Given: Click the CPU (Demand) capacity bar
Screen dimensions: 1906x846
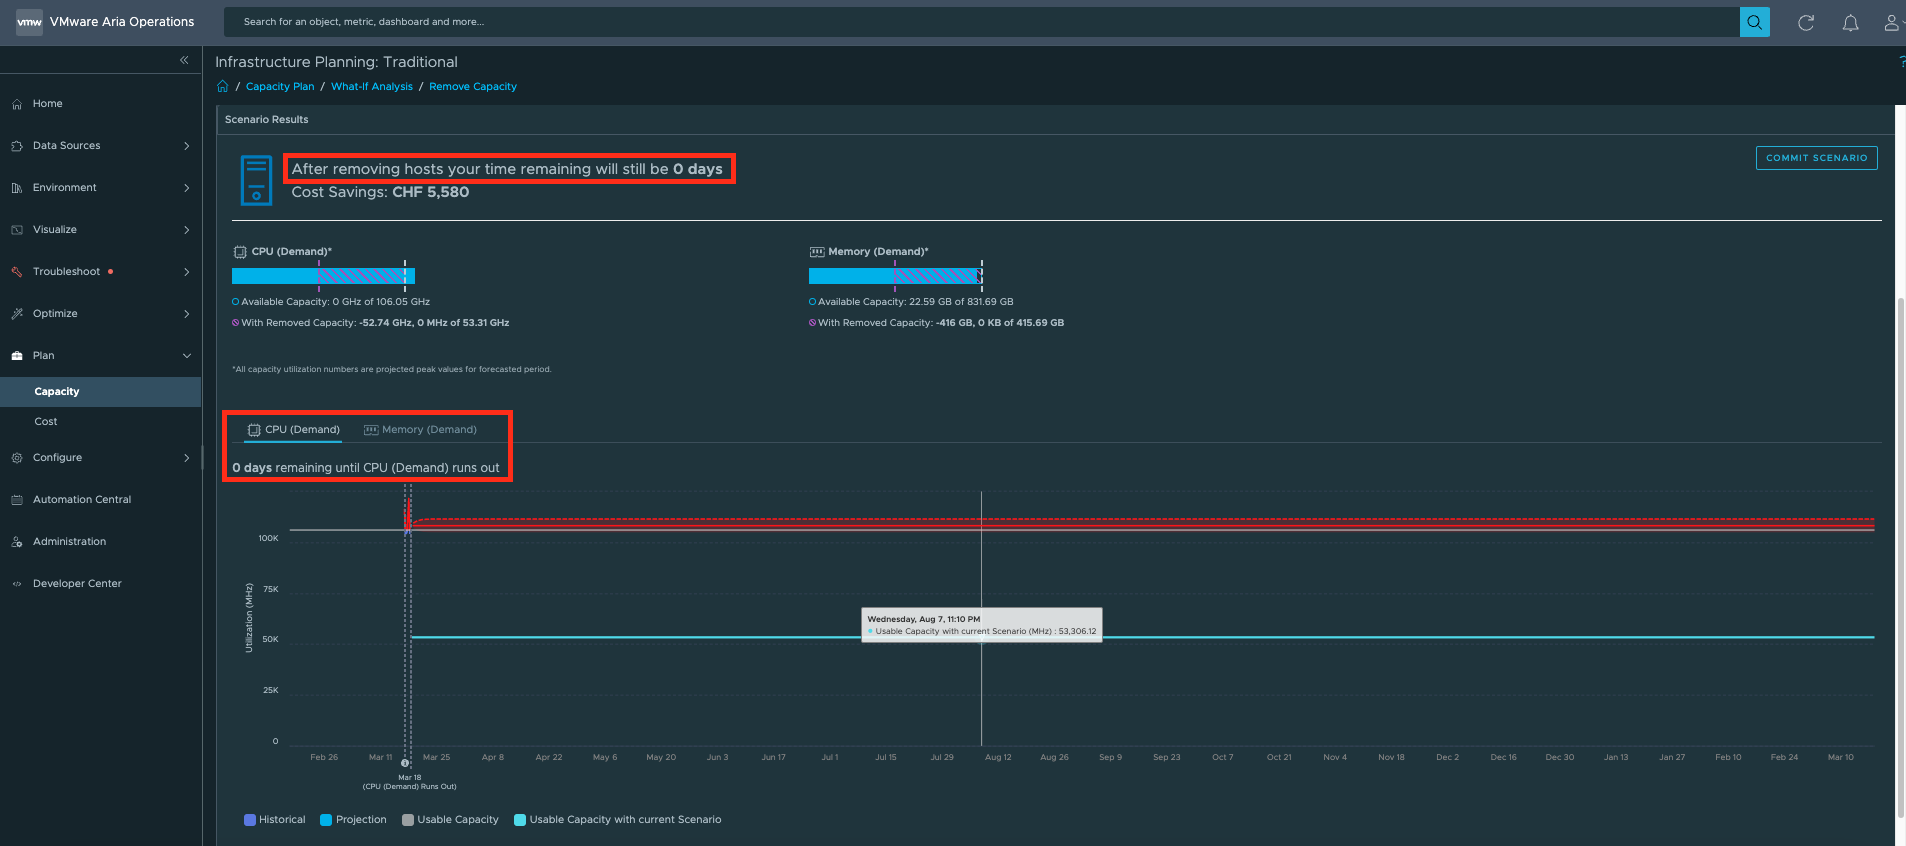Looking at the screenshot, I should coord(323,276).
